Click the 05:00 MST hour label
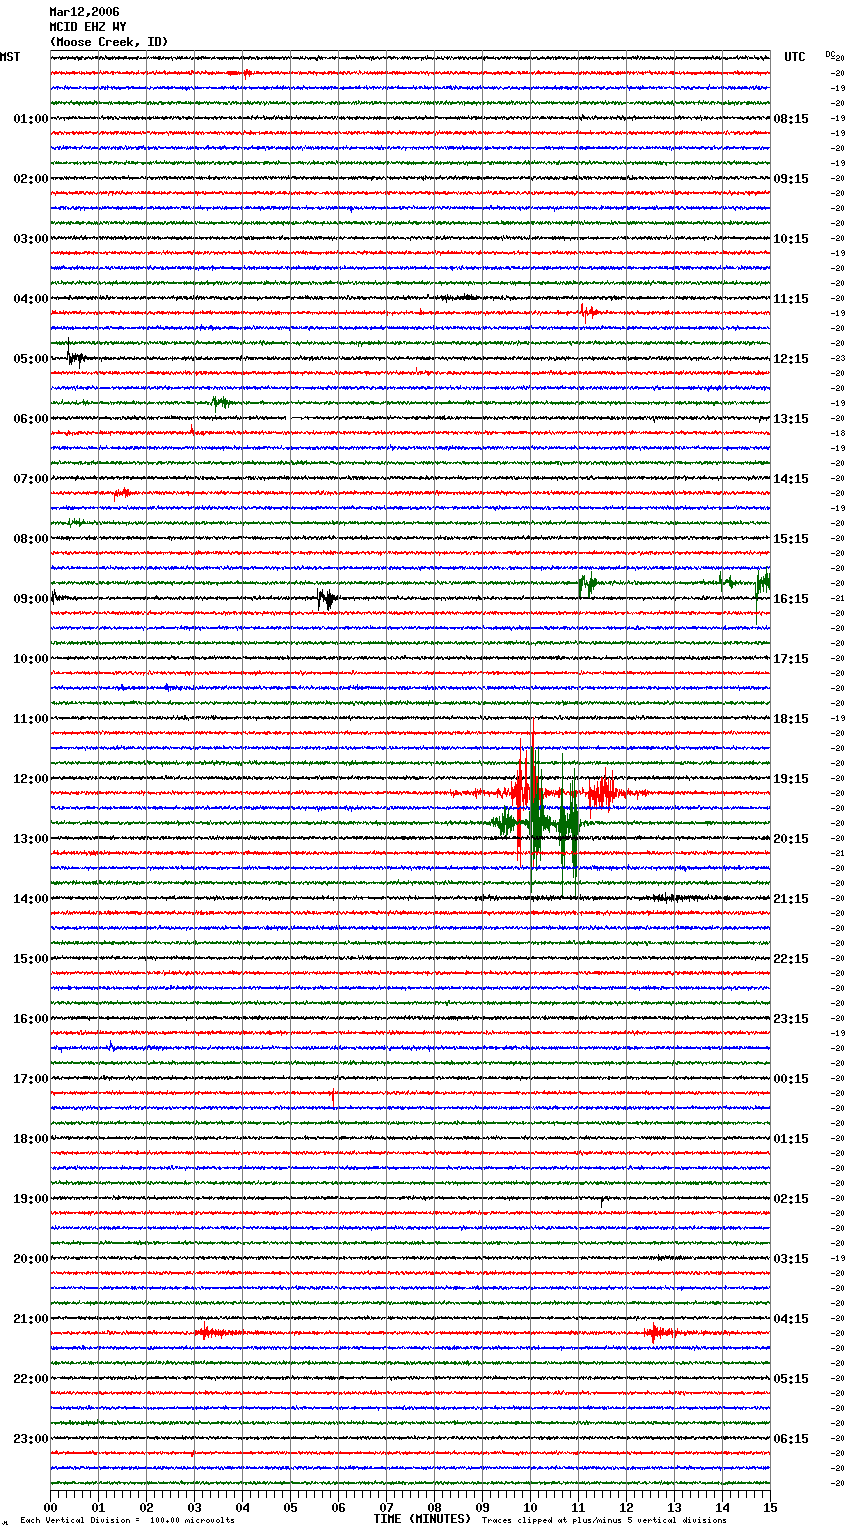This screenshot has height=1534, width=850. click(x=31, y=359)
